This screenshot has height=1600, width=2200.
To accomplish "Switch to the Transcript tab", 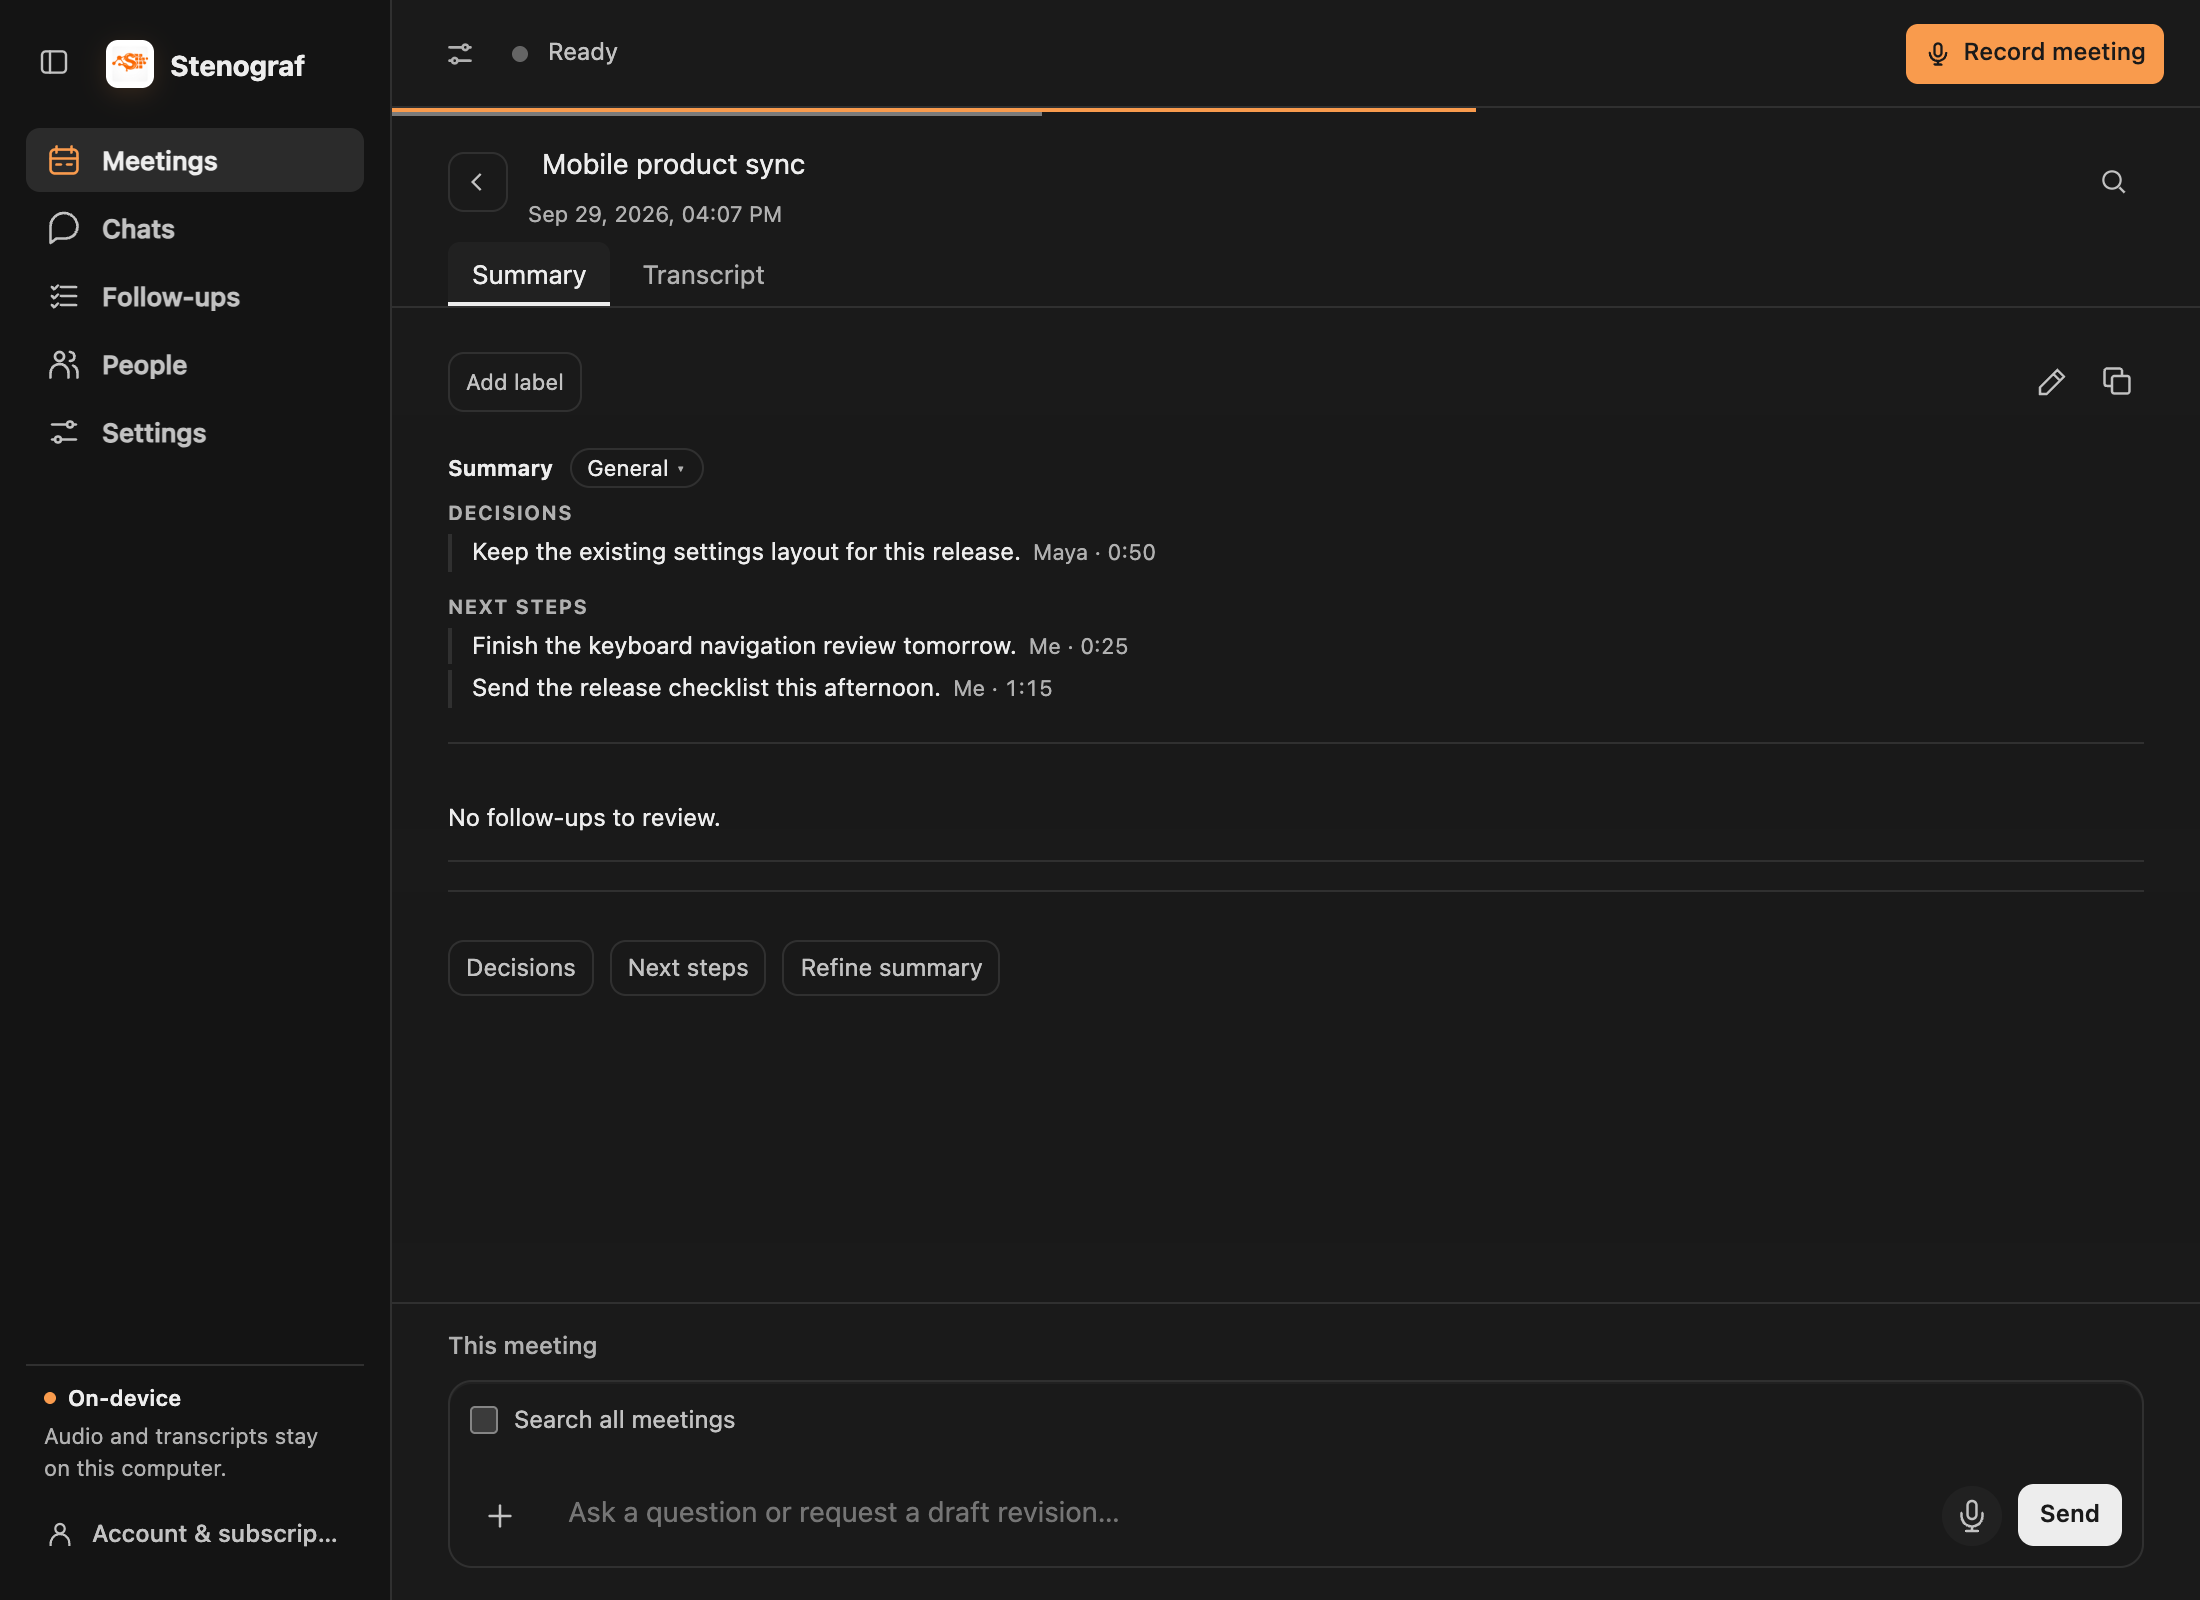I will click(x=703, y=274).
